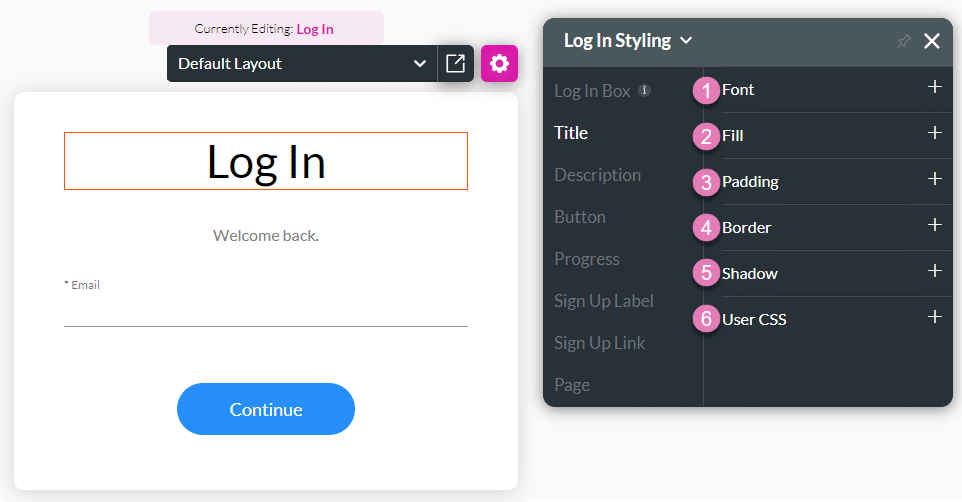
Task: Switch to the Progress styling tab
Action: coord(587,259)
